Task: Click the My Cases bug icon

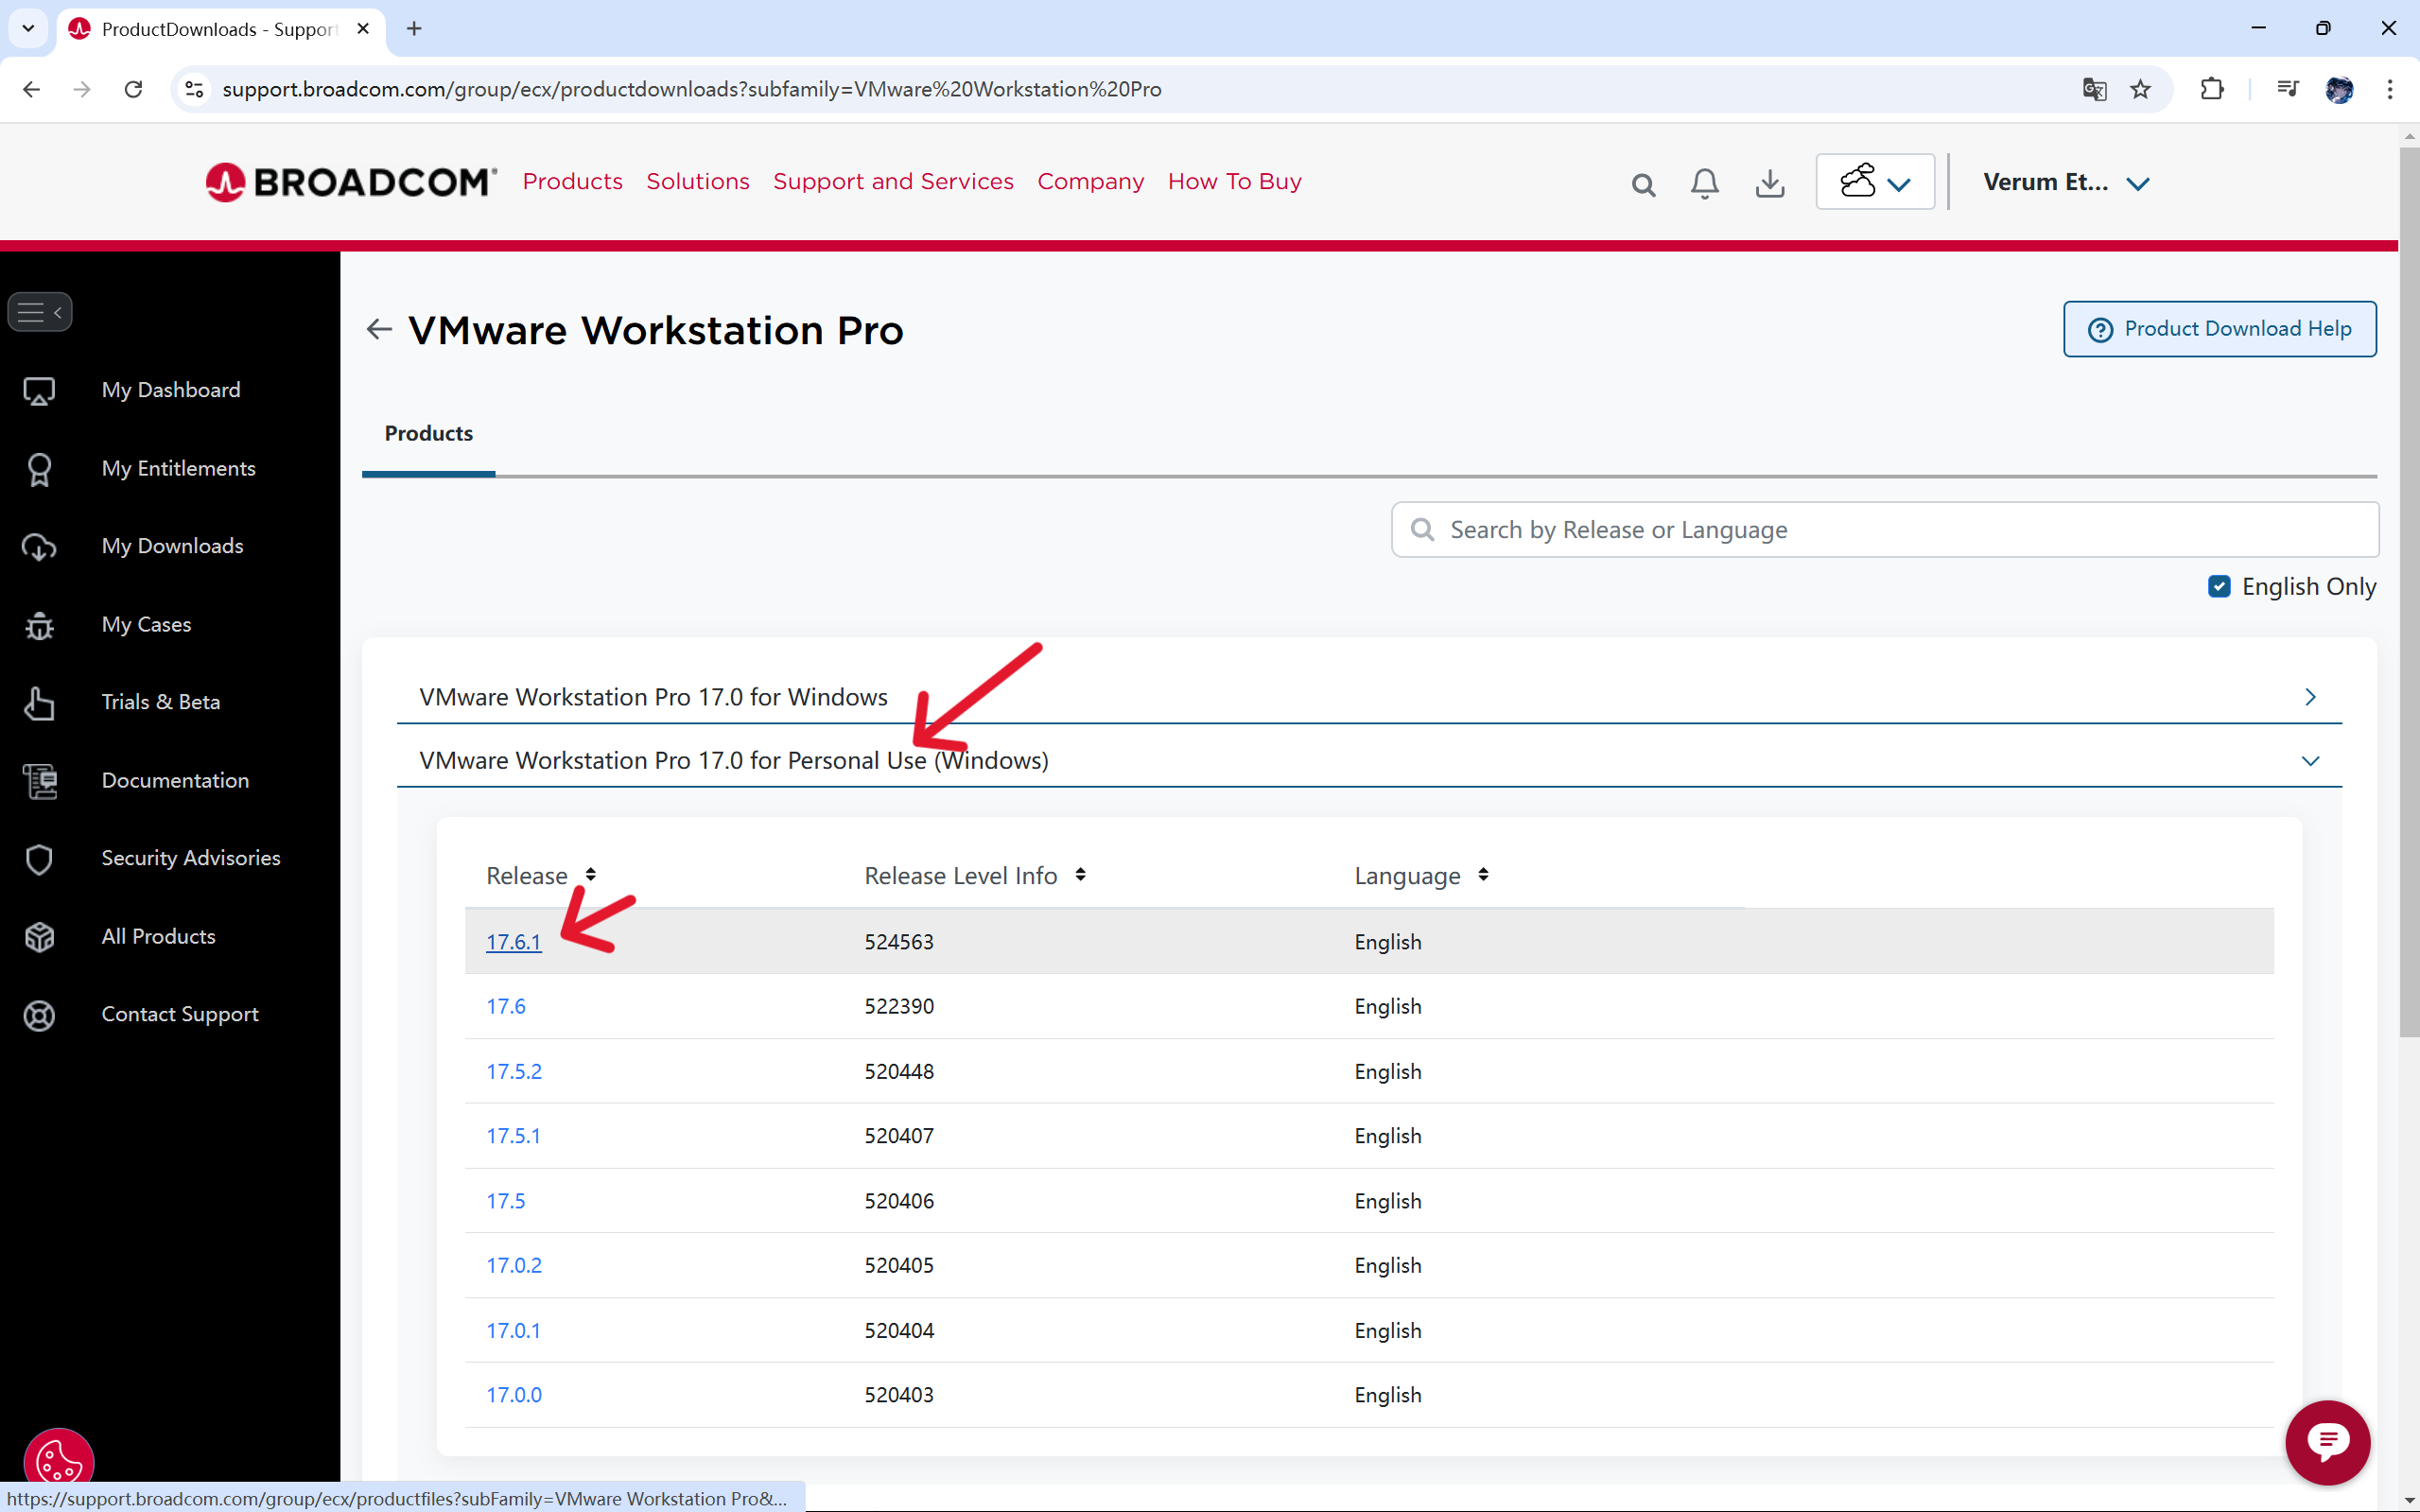Action: [39, 625]
